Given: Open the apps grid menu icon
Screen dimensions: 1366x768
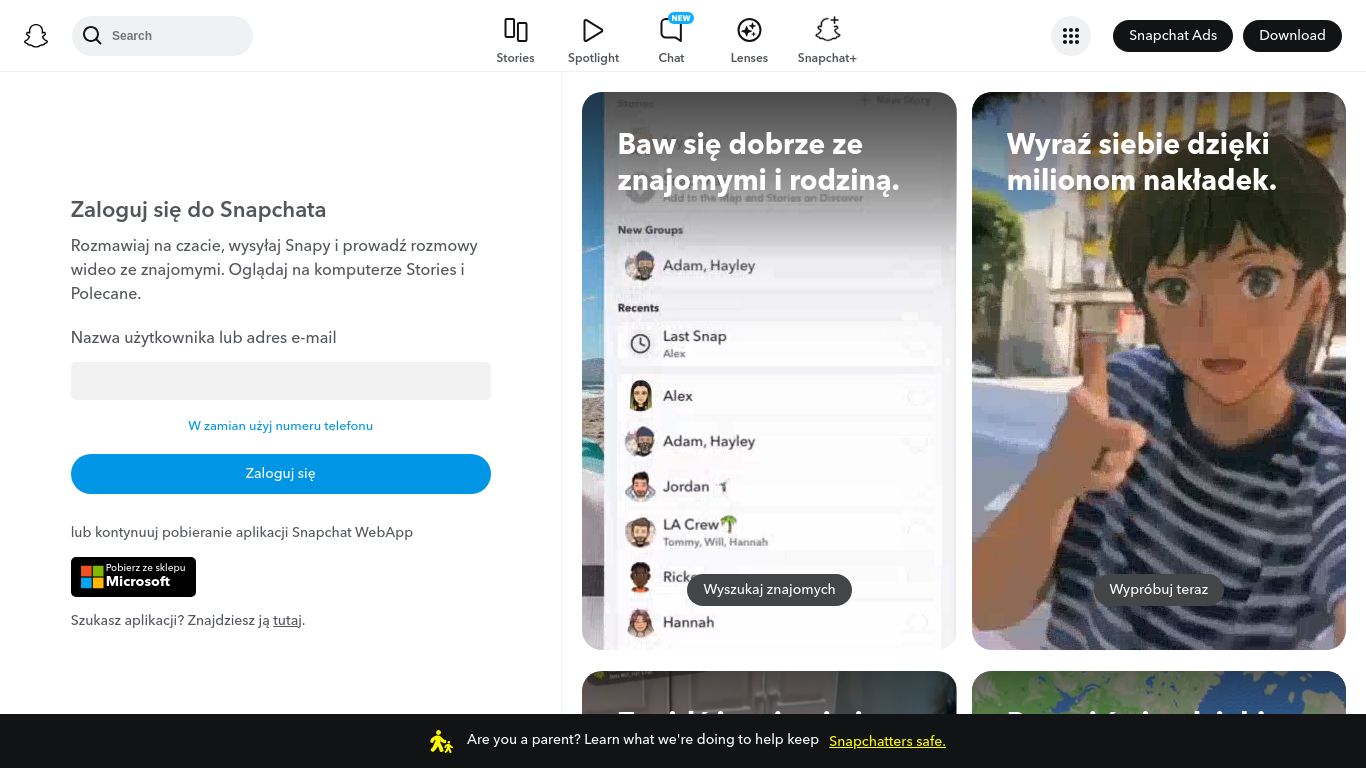Looking at the screenshot, I should (x=1071, y=36).
